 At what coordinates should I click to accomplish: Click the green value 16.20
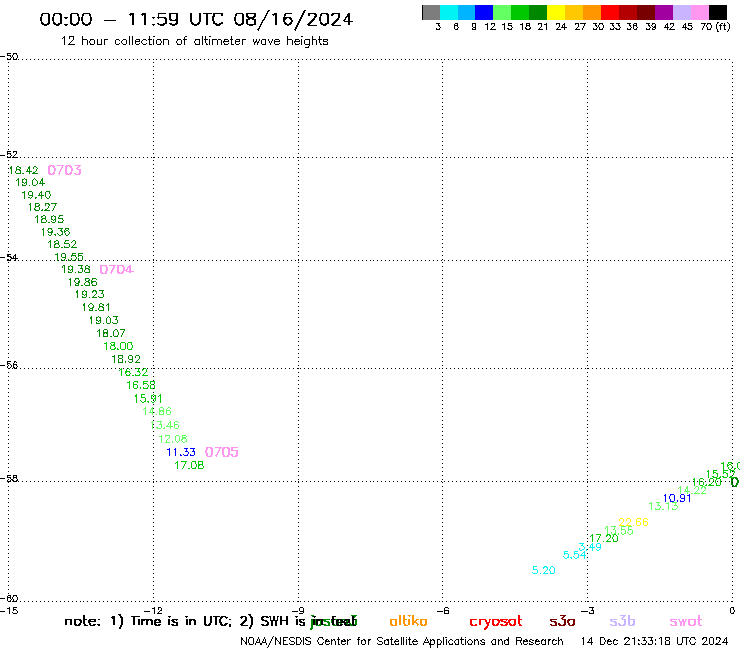pyautogui.click(x=707, y=482)
